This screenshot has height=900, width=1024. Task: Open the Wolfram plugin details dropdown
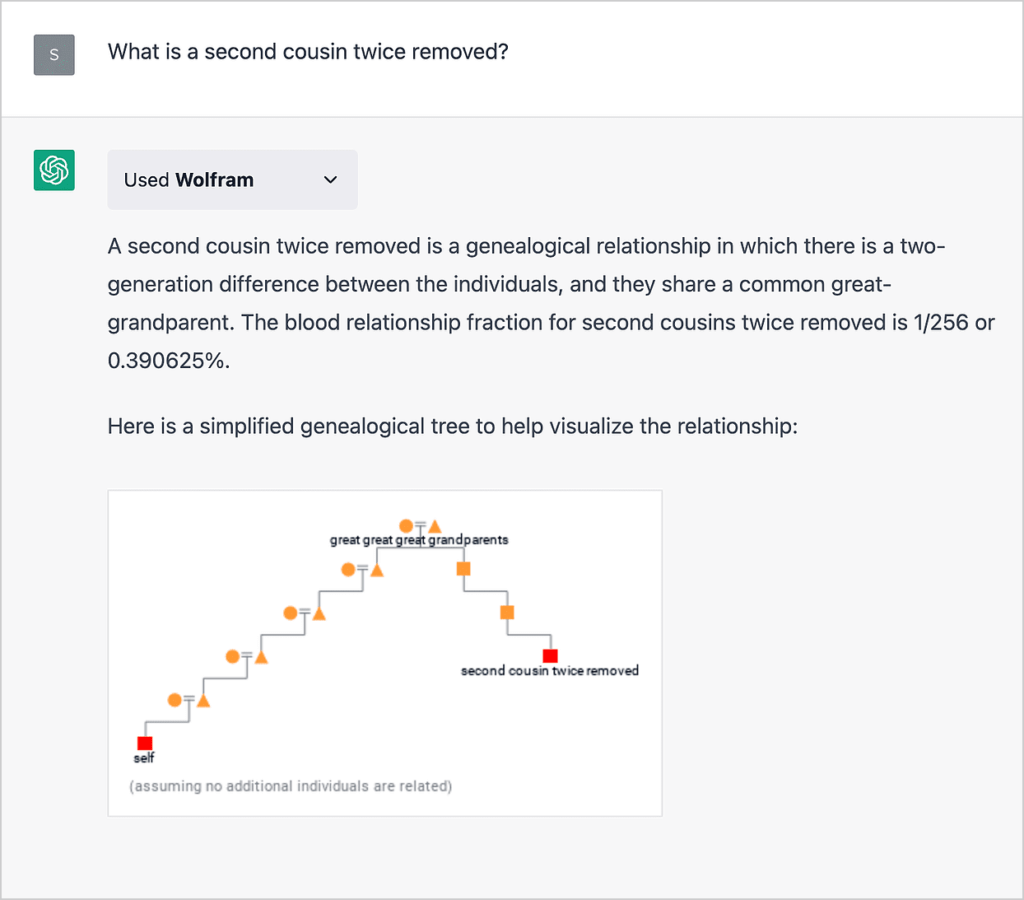click(x=330, y=180)
